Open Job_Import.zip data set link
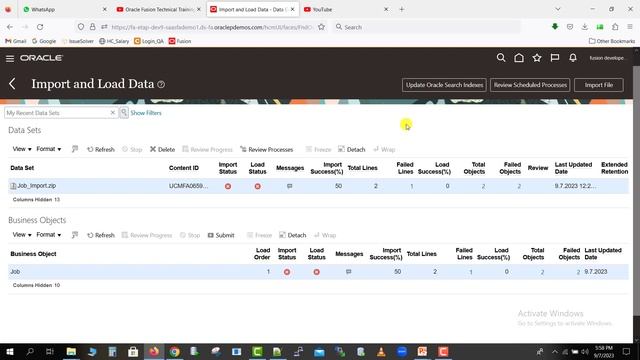640x360 pixels. [x=37, y=186]
